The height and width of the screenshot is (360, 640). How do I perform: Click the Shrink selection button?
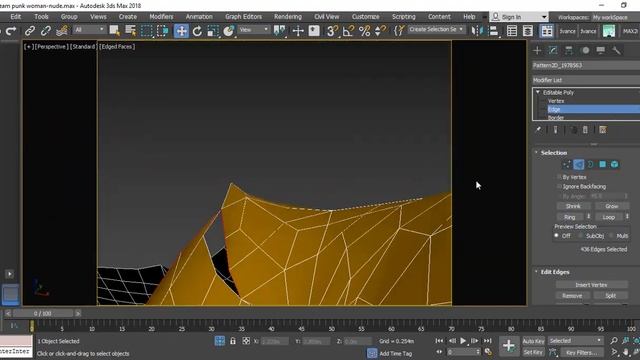573,206
